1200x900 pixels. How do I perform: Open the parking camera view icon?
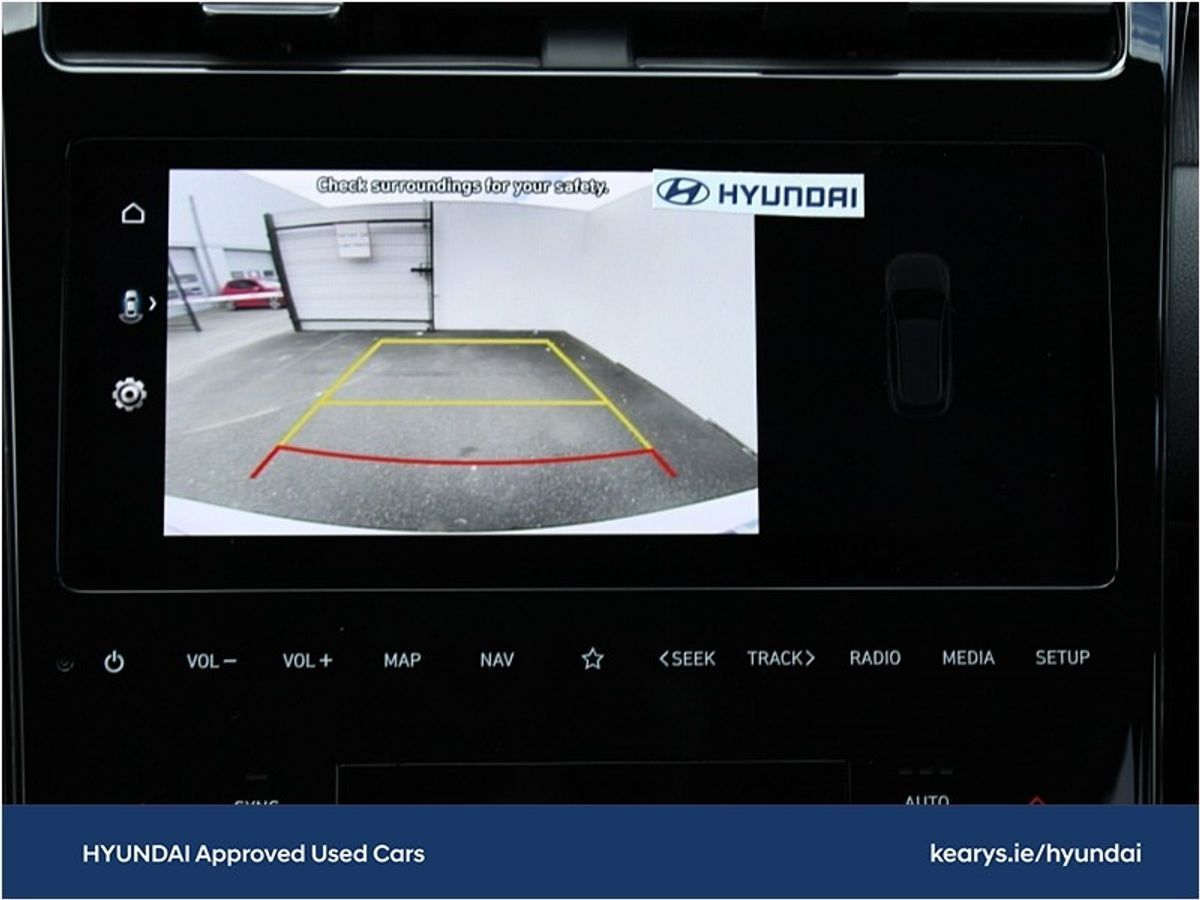[130, 305]
